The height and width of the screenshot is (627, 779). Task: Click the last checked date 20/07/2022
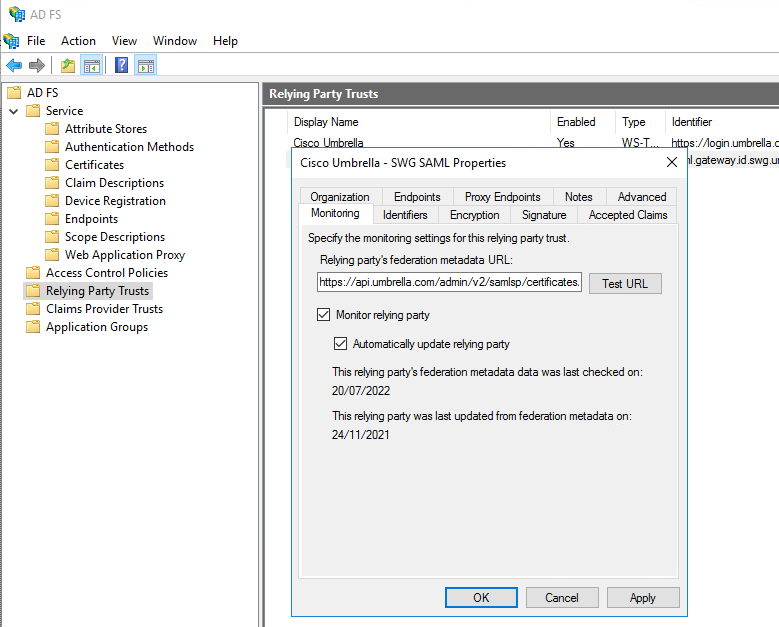(x=361, y=391)
